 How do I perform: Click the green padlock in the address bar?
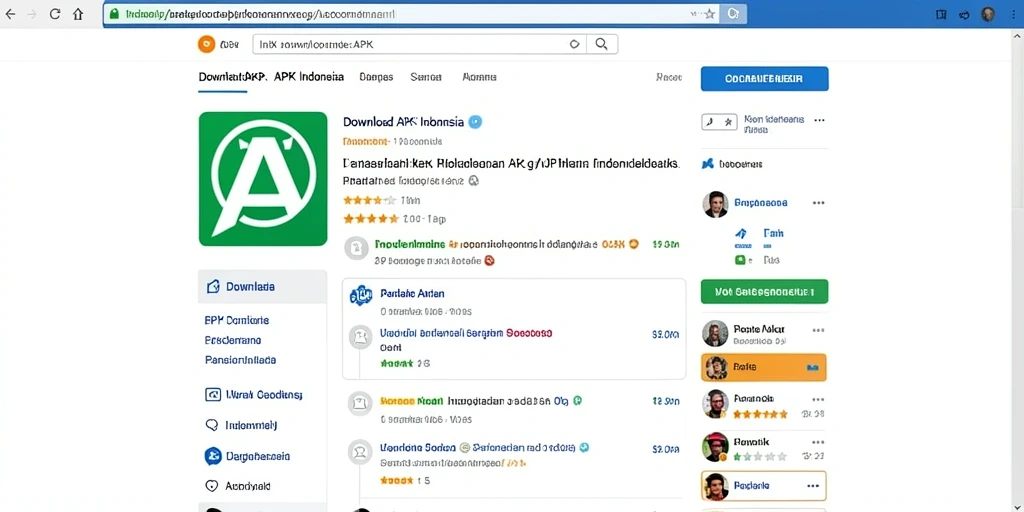115,14
